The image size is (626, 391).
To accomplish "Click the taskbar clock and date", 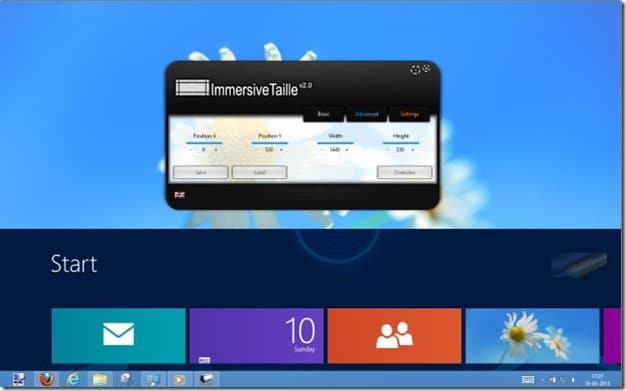I will click(598, 380).
